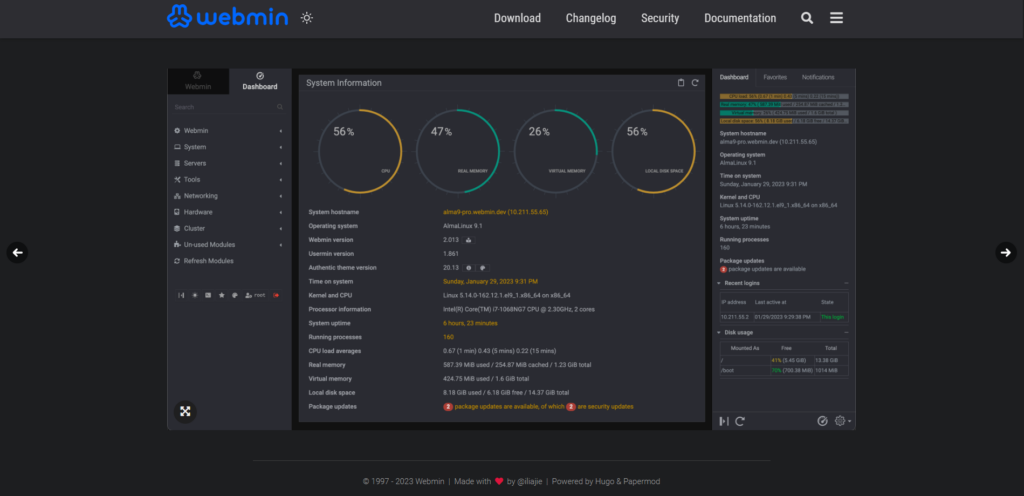Open the Download page

(x=517, y=18)
